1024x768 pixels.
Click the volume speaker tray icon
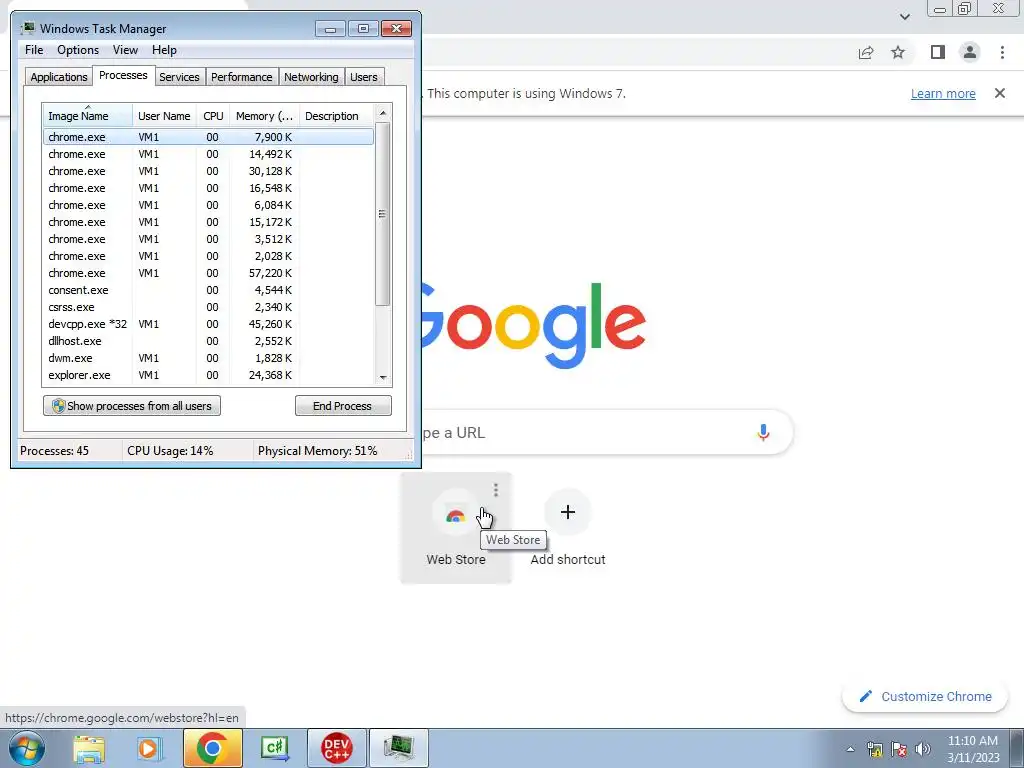(923, 749)
